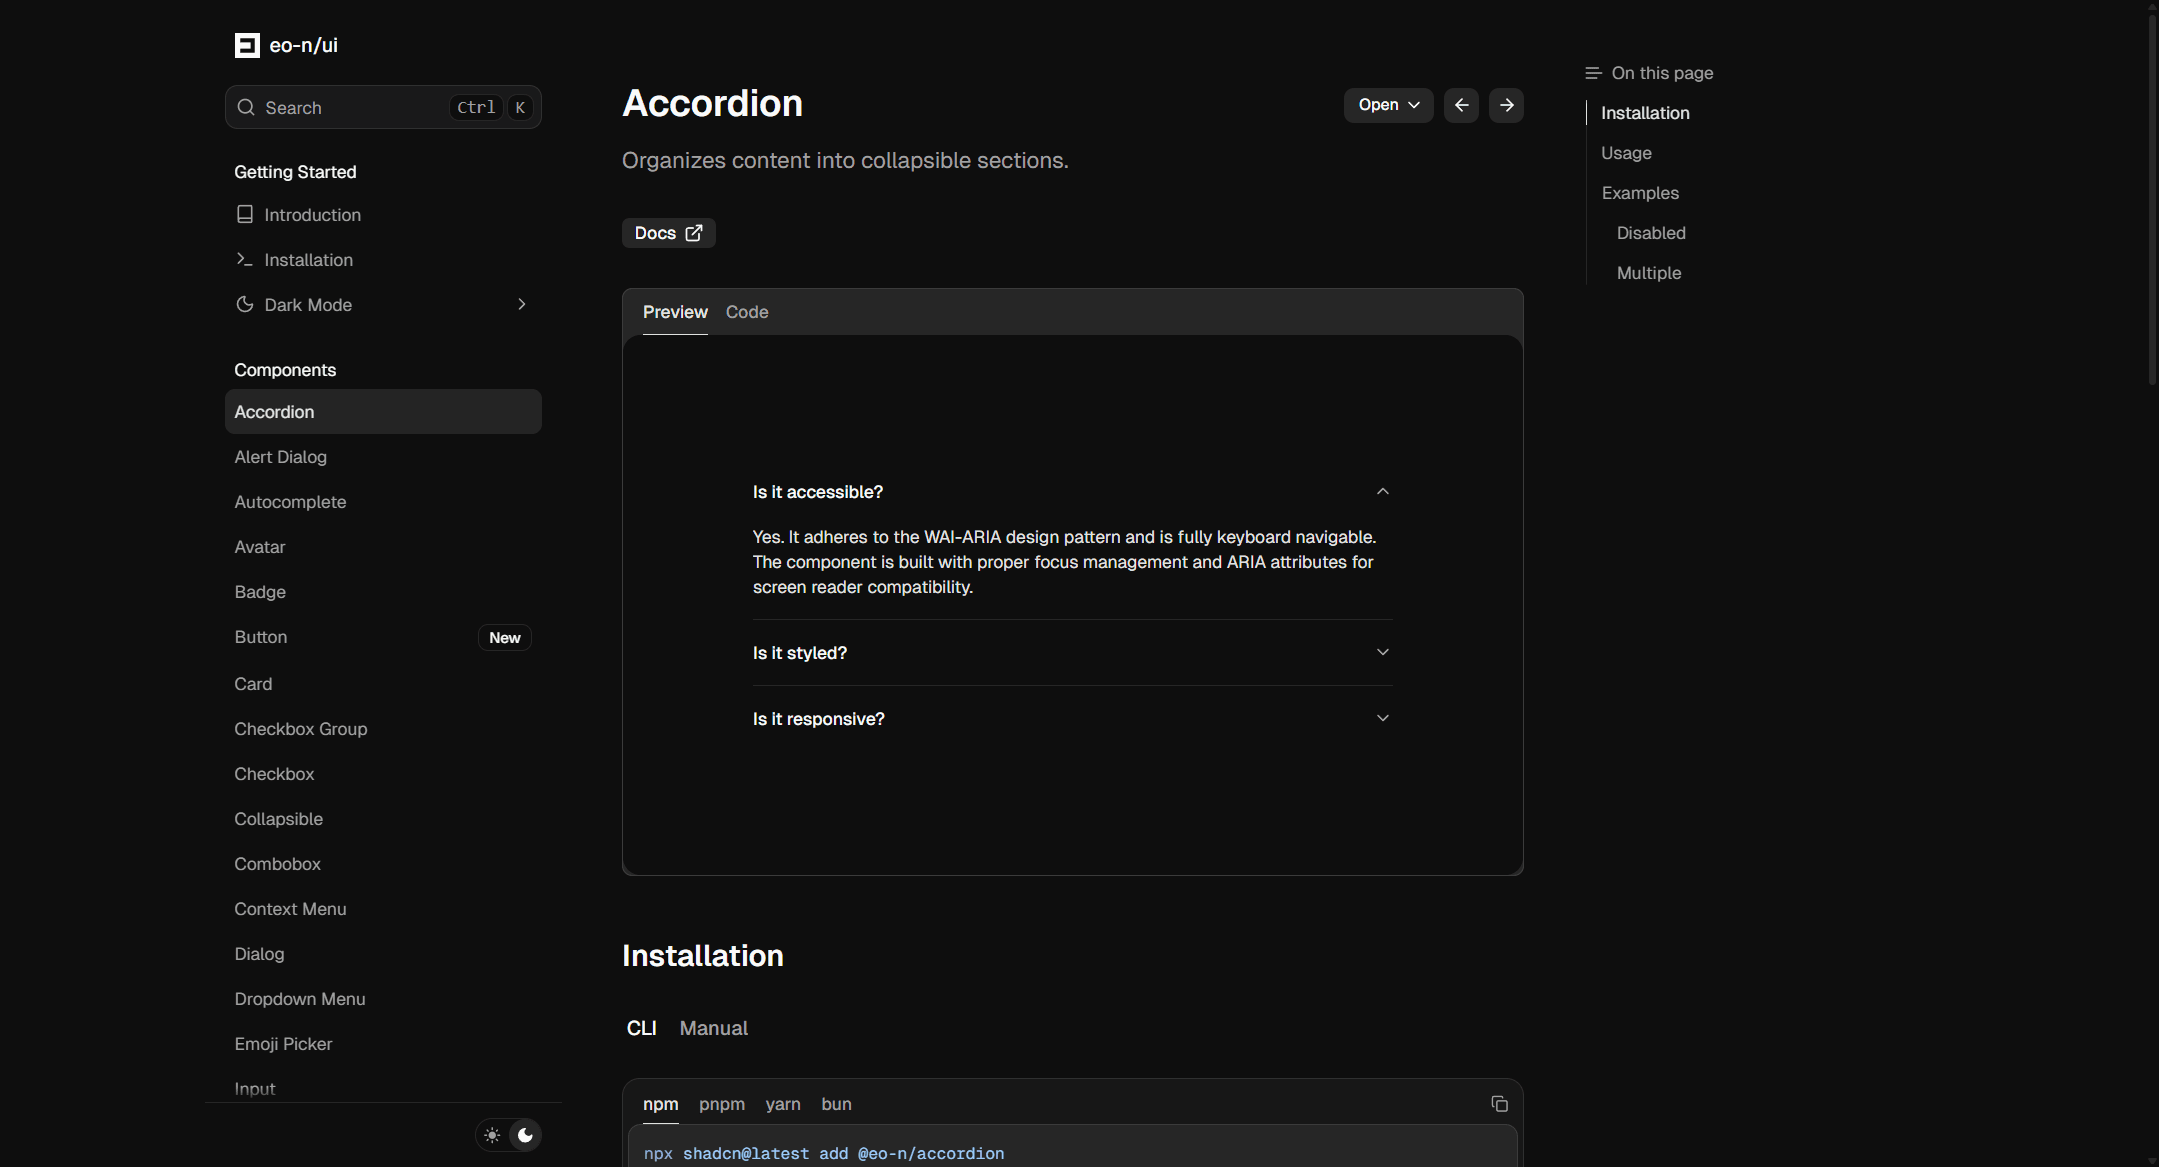Go to previous page with left arrow
2159x1167 pixels.
click(1461, 105)
